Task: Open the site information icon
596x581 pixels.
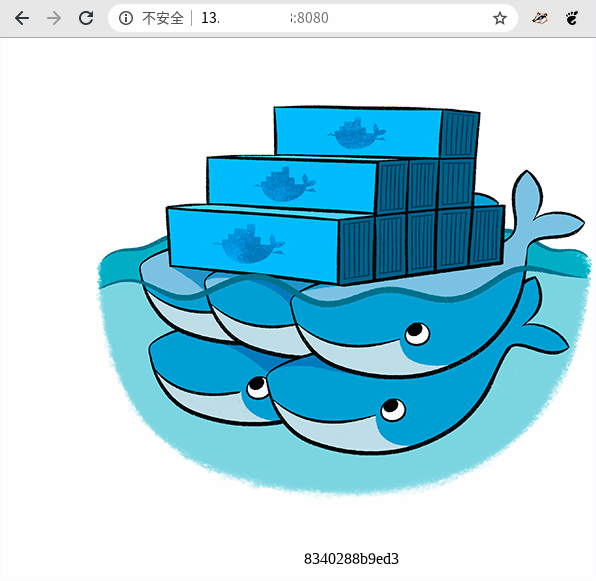Action: (126, 18)
